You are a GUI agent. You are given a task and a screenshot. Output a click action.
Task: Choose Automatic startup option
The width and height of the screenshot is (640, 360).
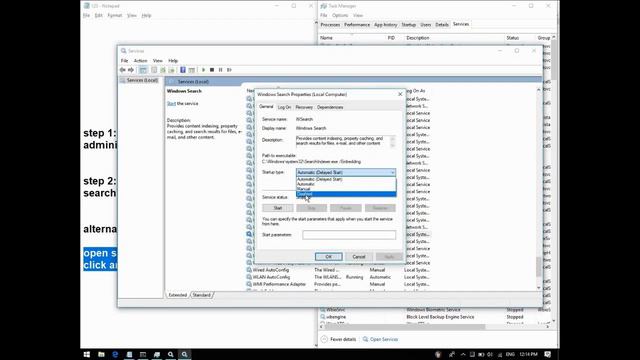(346, 184)
